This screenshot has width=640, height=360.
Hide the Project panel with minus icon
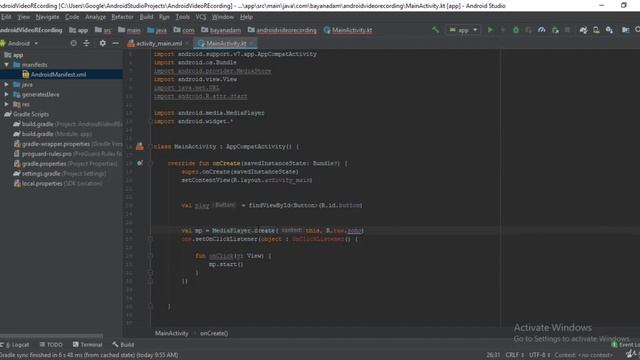pyautogui.click(x=116, y=43)
